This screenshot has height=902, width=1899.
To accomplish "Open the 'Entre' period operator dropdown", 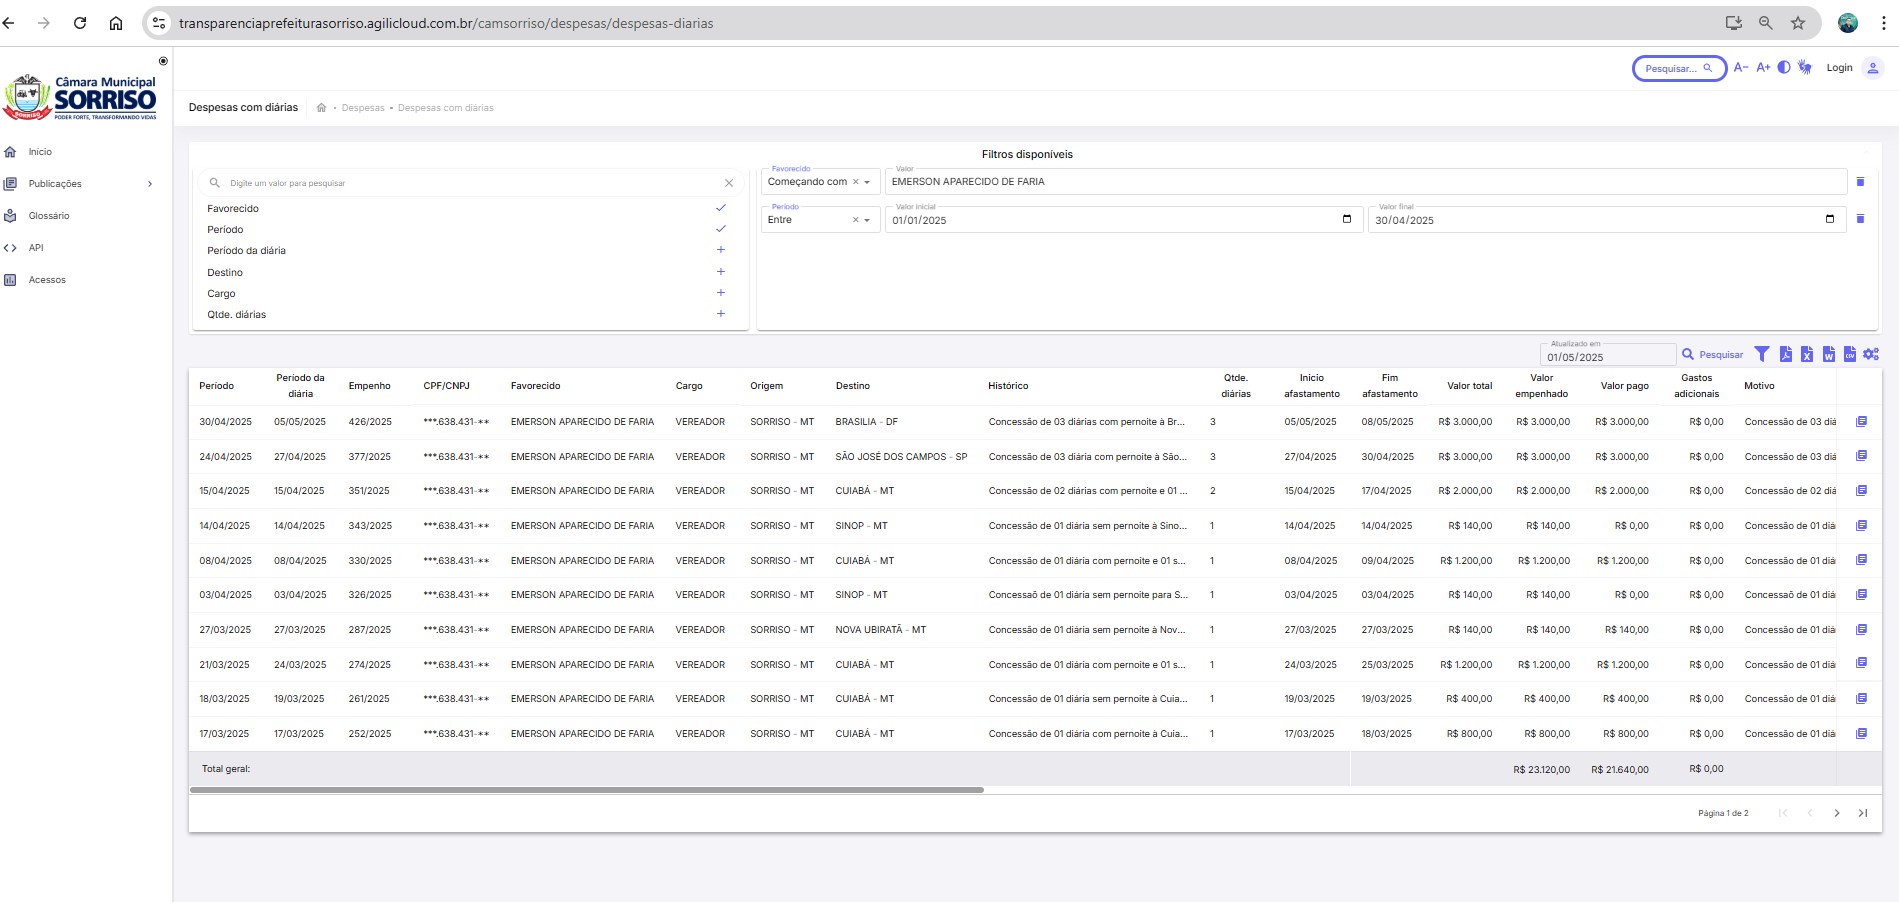I will pos(867,220).
